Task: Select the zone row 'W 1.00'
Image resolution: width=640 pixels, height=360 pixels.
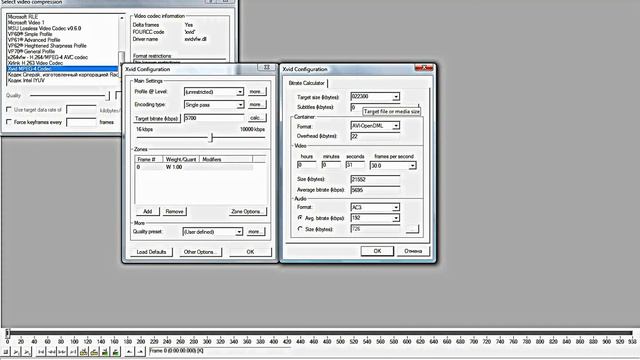Action: (x=194, y=167)
